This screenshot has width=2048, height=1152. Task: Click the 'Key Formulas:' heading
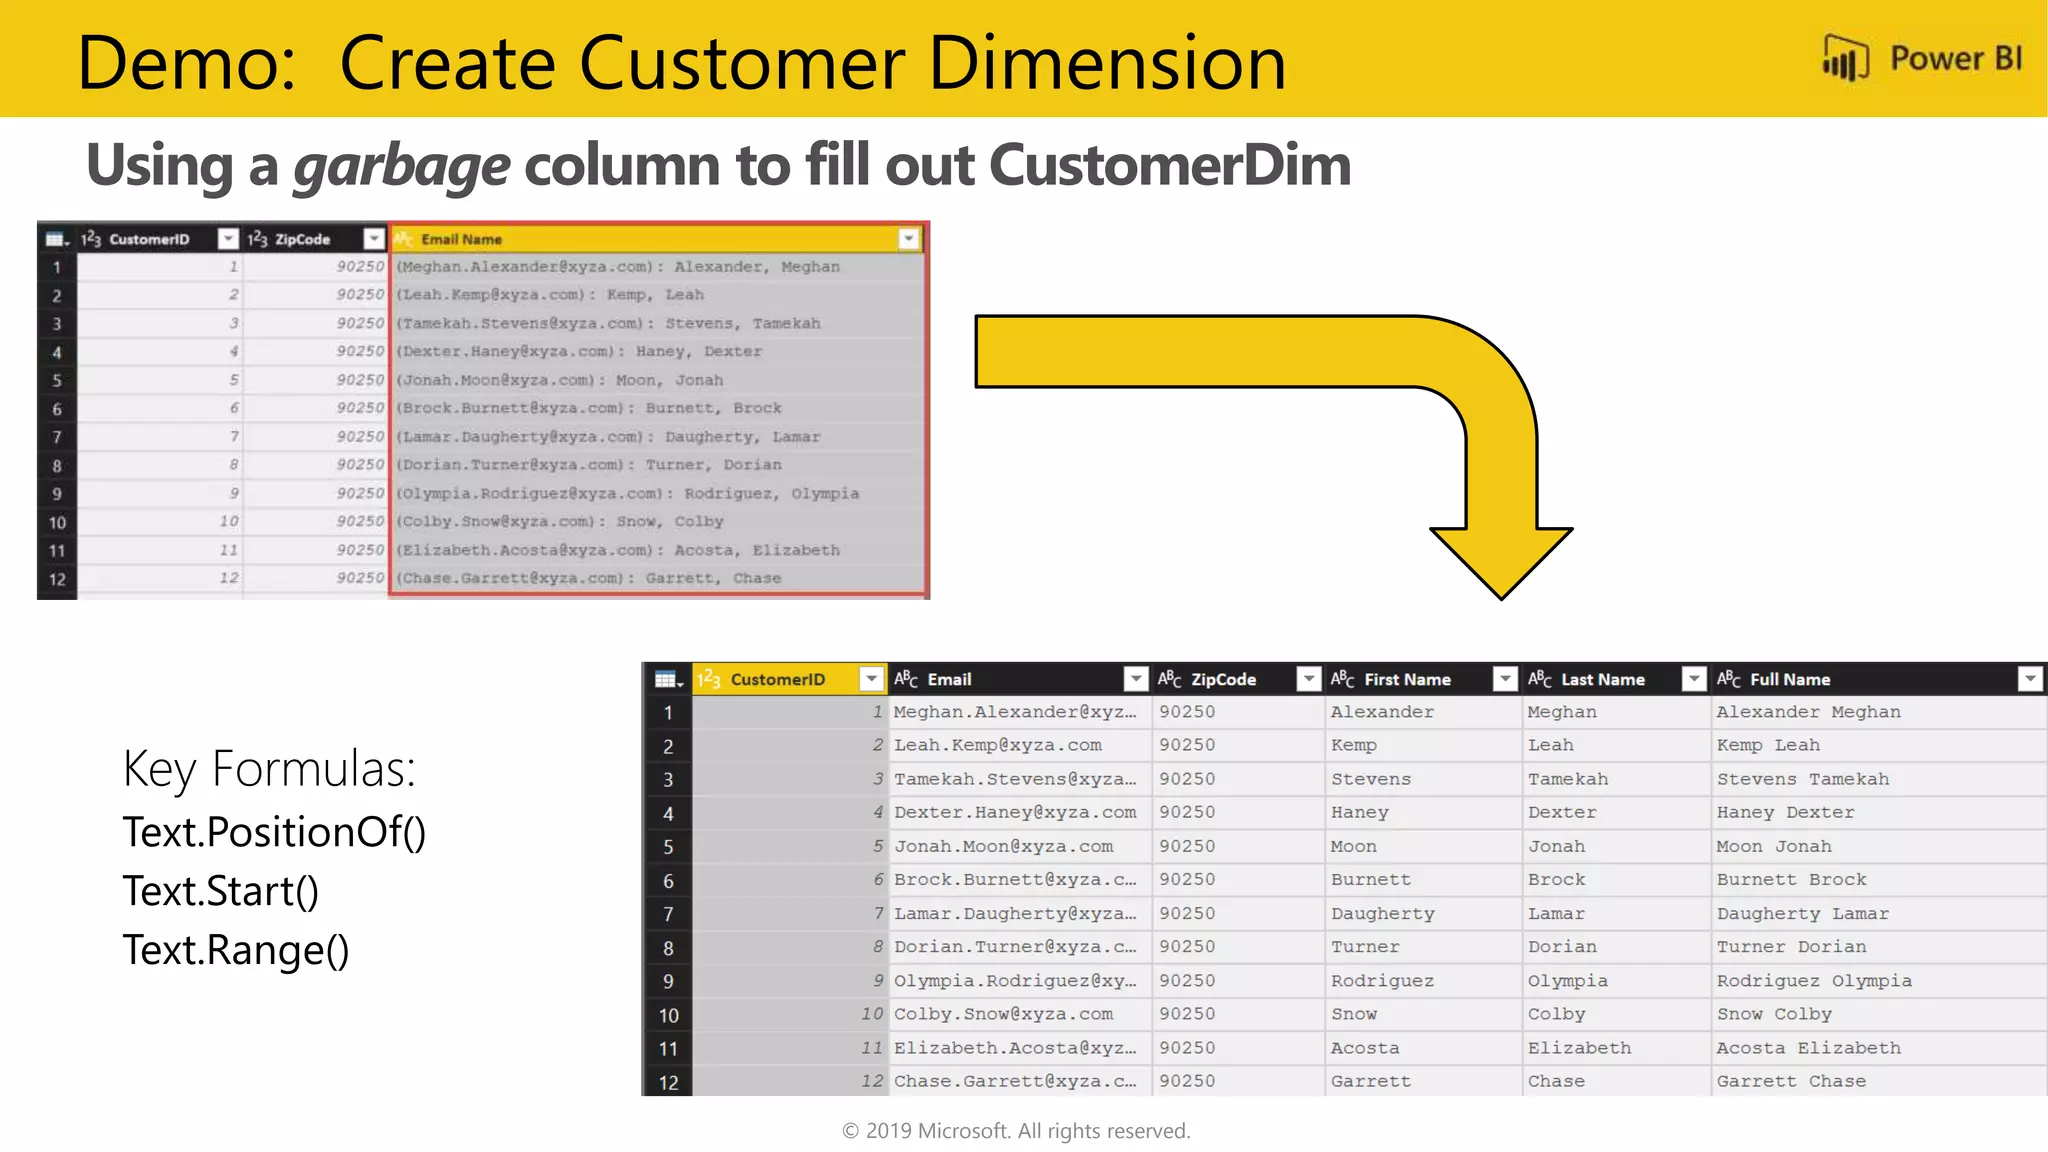[x=269, y=769]
